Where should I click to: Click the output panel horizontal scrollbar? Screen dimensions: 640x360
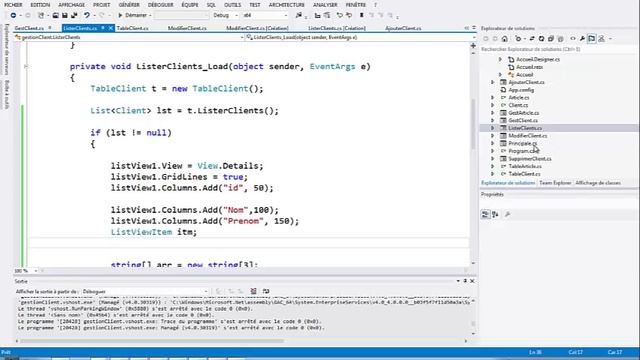152,341
